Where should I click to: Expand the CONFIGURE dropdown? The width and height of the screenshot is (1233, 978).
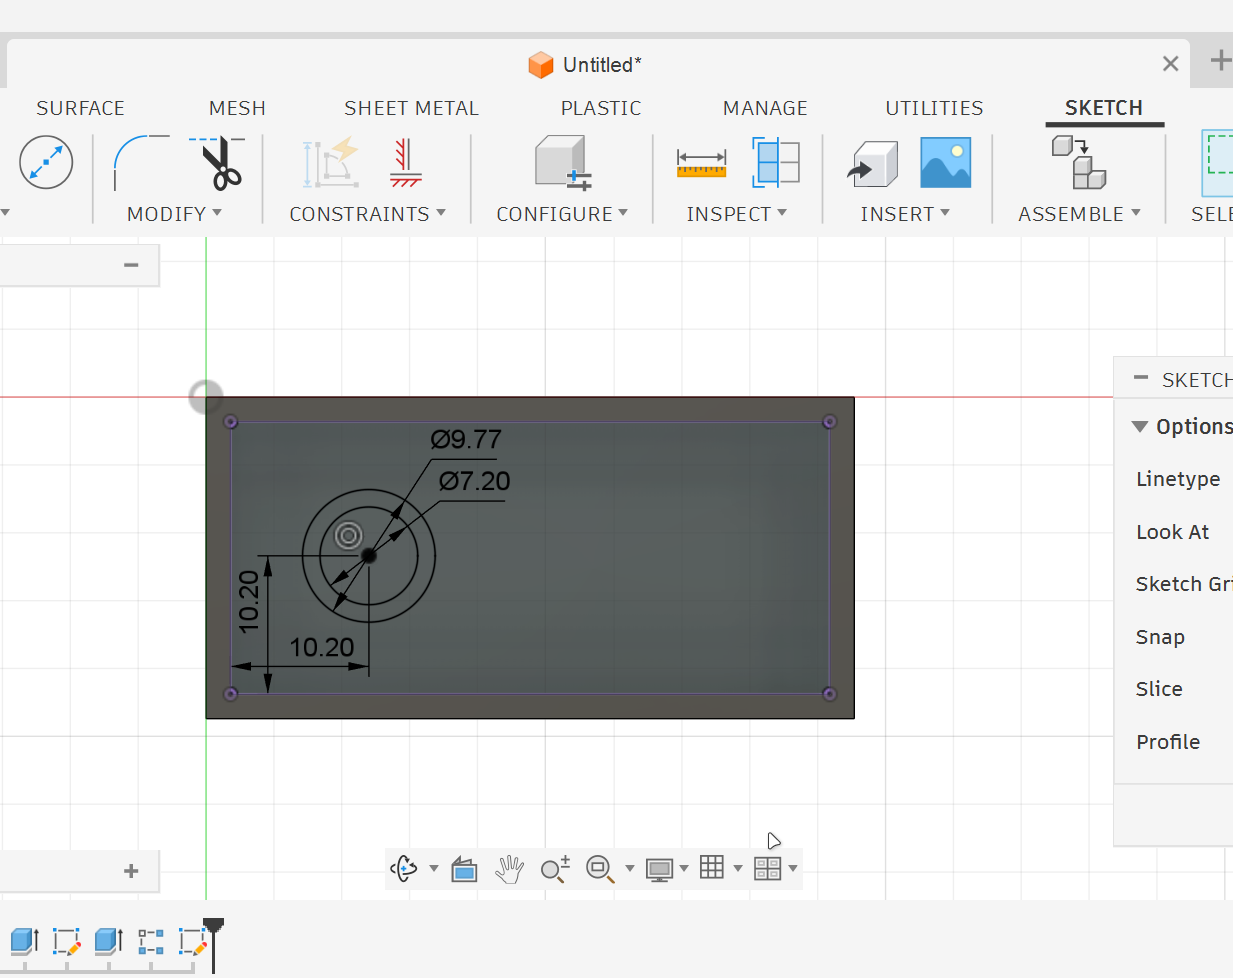(562, 214)
